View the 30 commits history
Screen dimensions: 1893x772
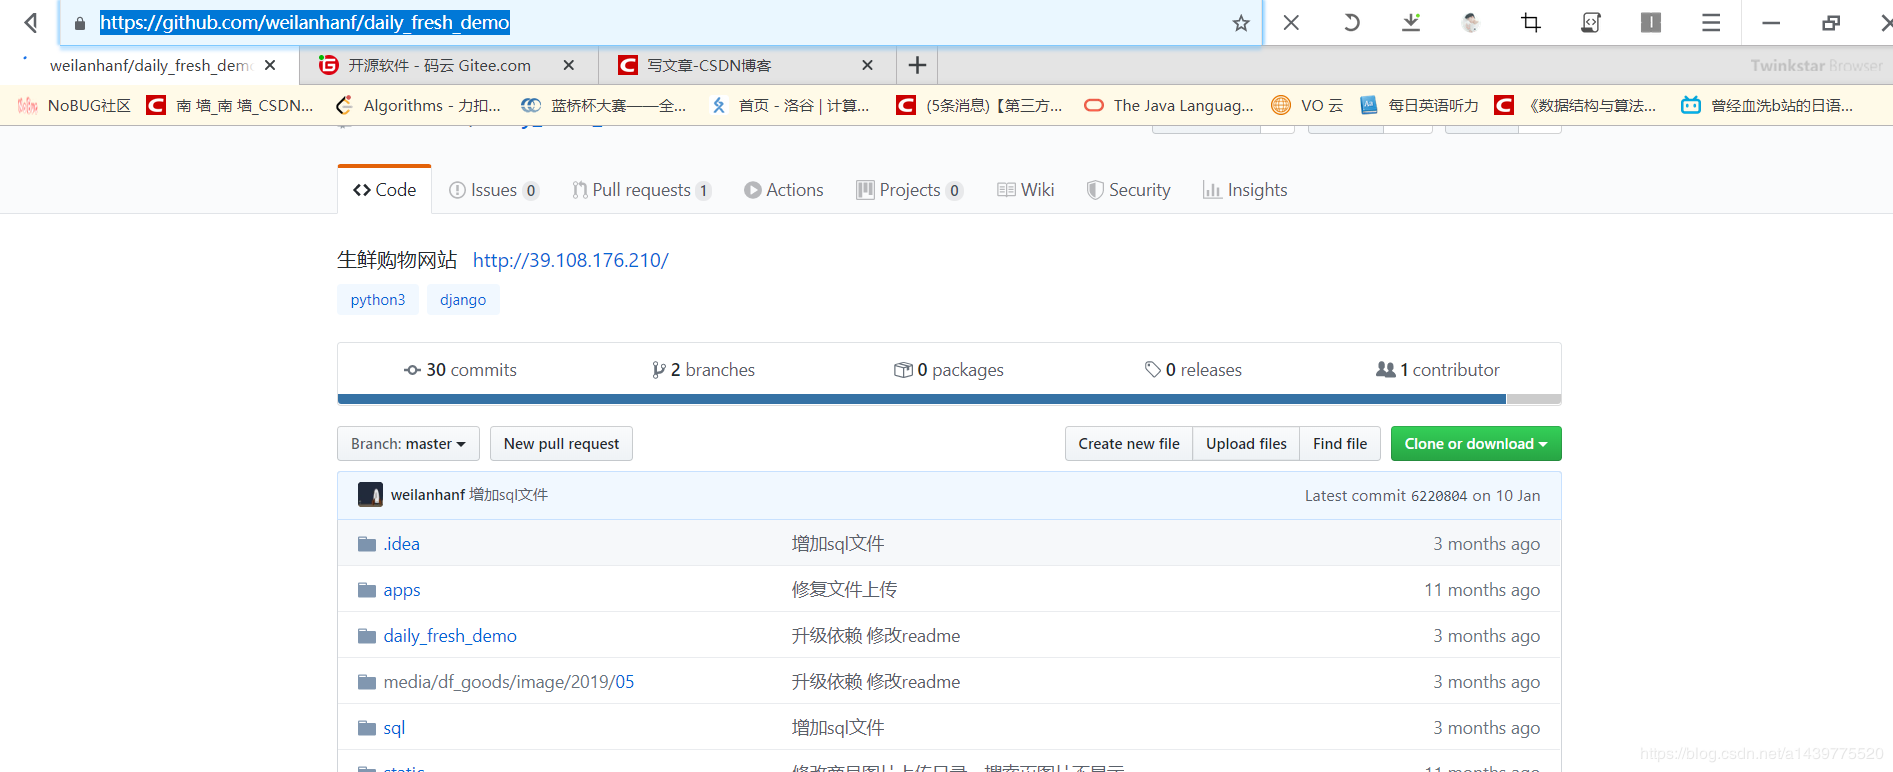(460, 370)
